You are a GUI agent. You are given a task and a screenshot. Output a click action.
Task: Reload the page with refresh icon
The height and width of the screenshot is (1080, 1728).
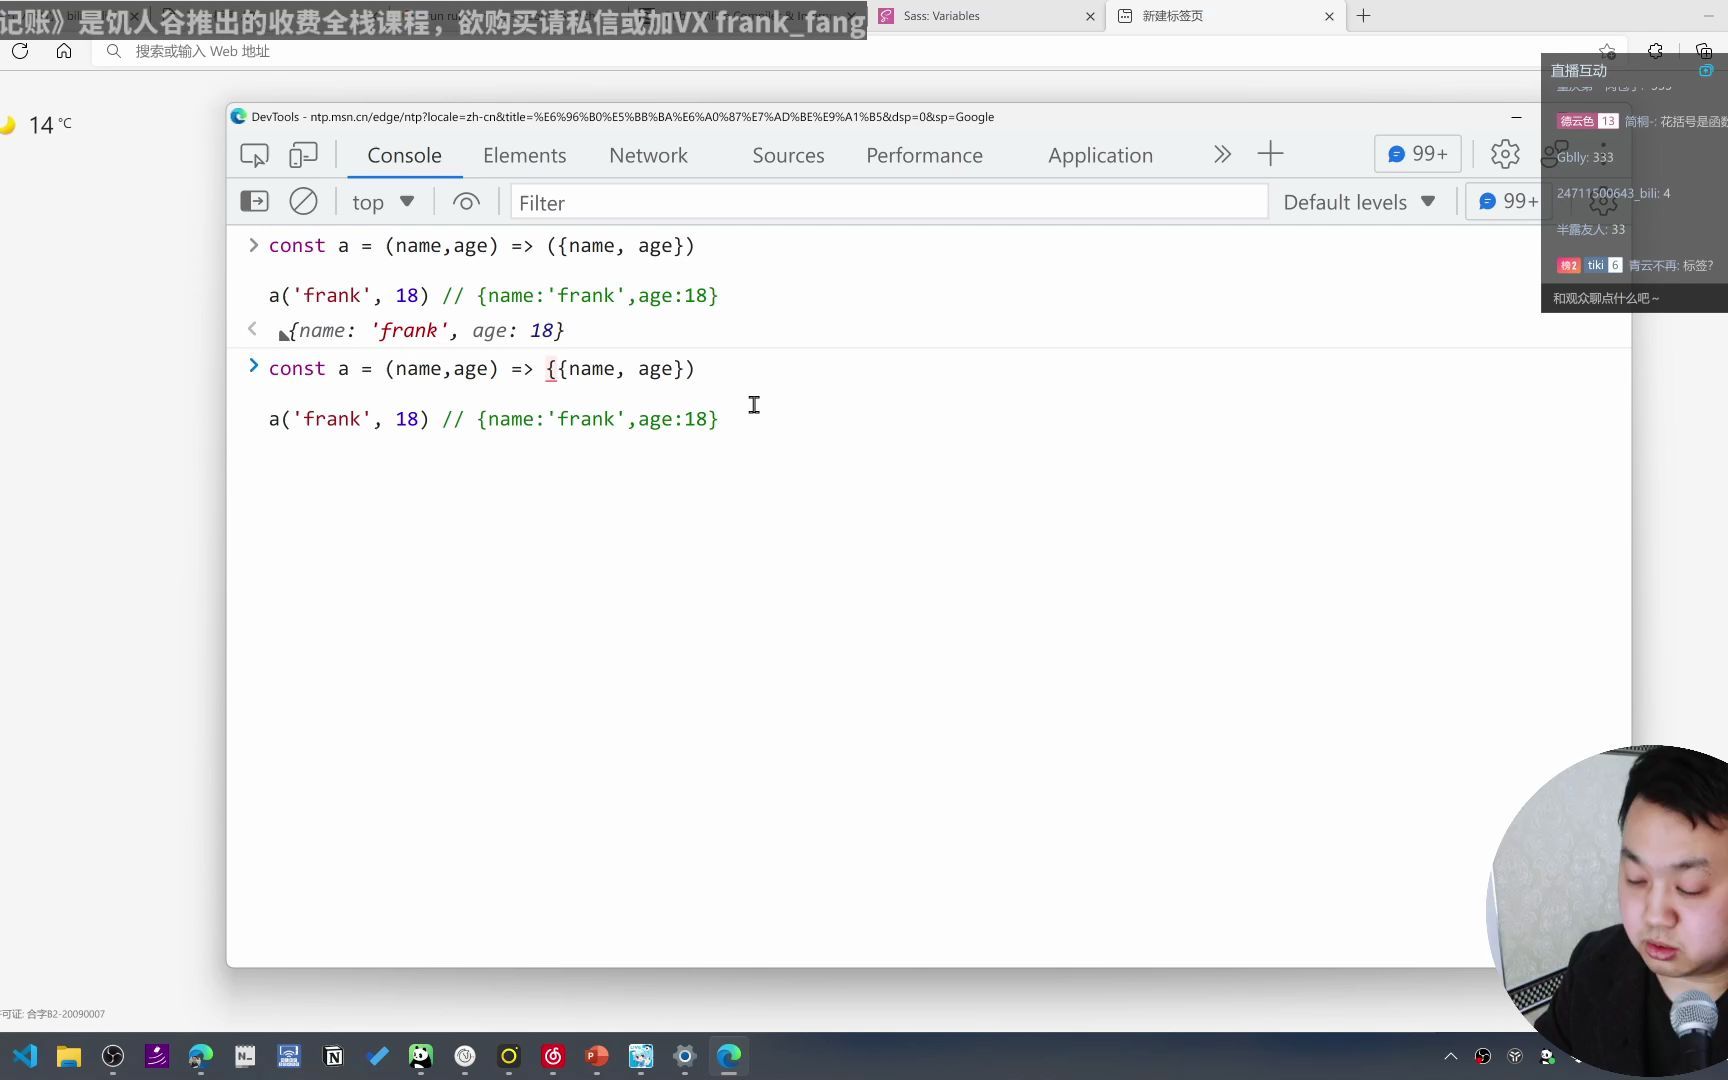coord(20,51)
